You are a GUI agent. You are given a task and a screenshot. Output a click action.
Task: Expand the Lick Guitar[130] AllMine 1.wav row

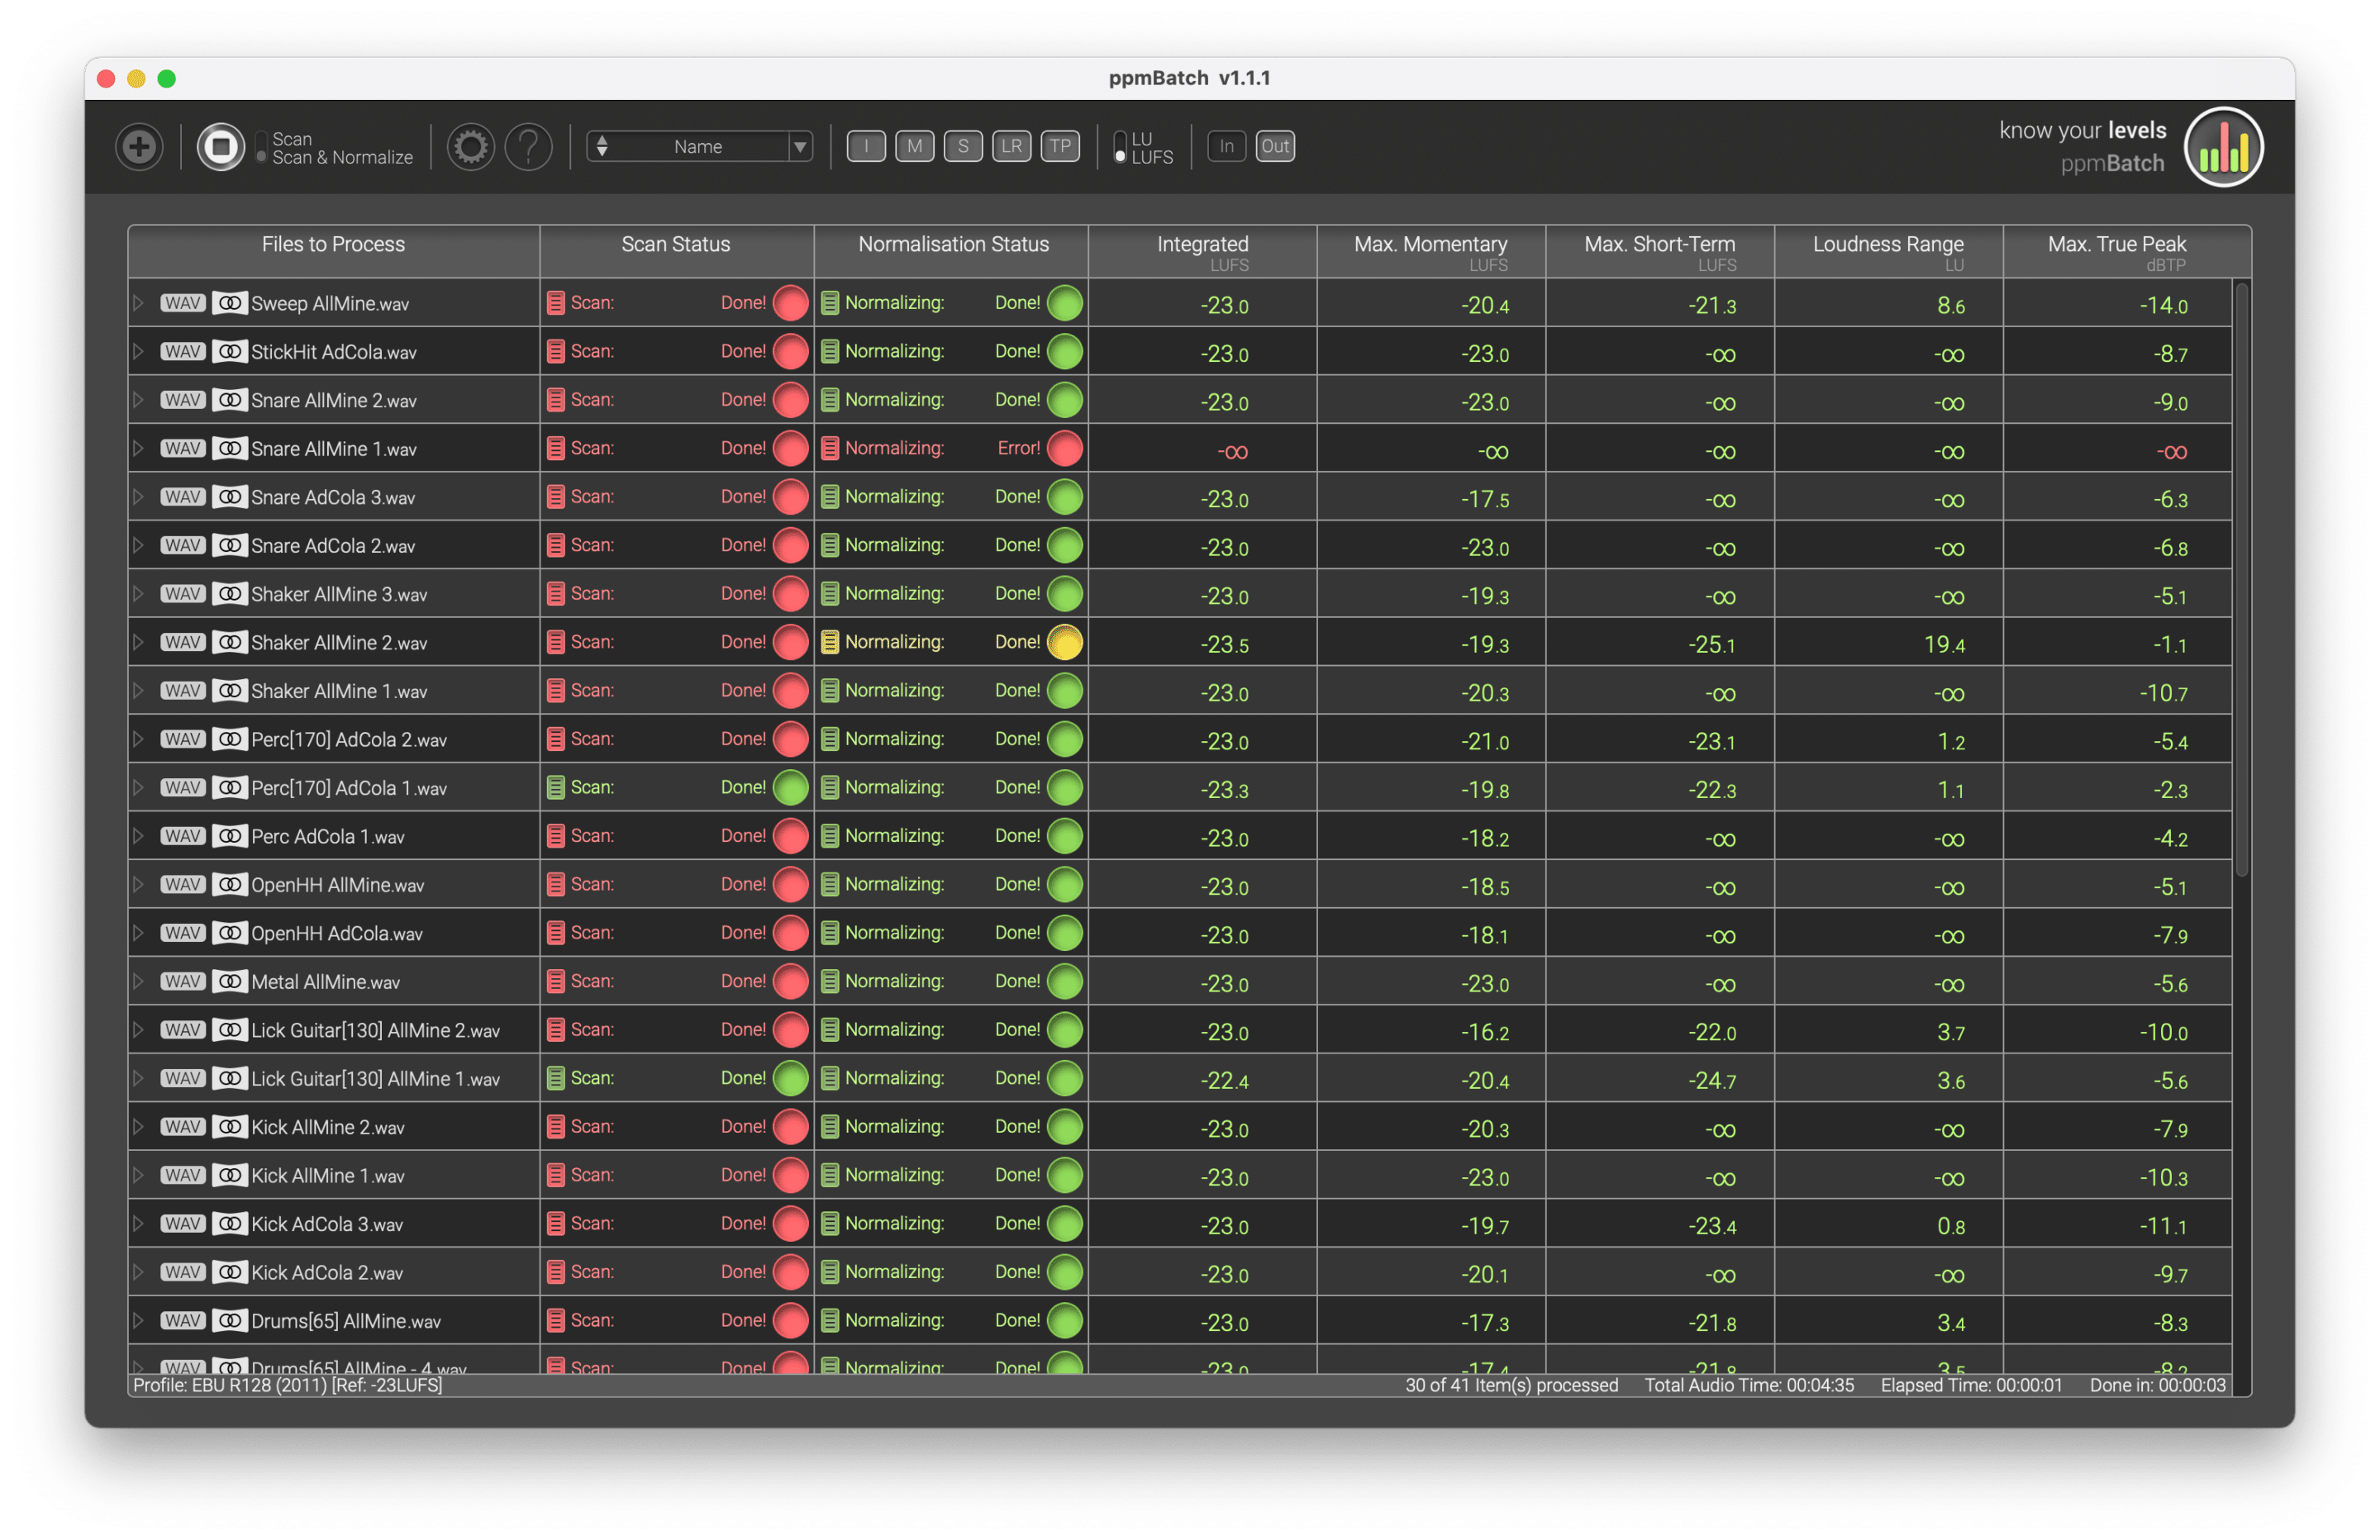[139, 1078]
